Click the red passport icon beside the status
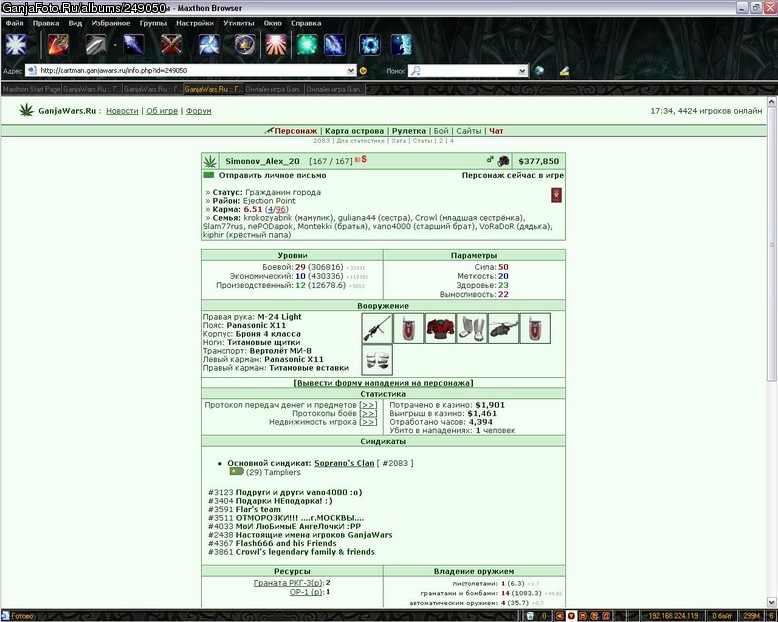This screenshot has height=622, width=778. coord(556,195)
